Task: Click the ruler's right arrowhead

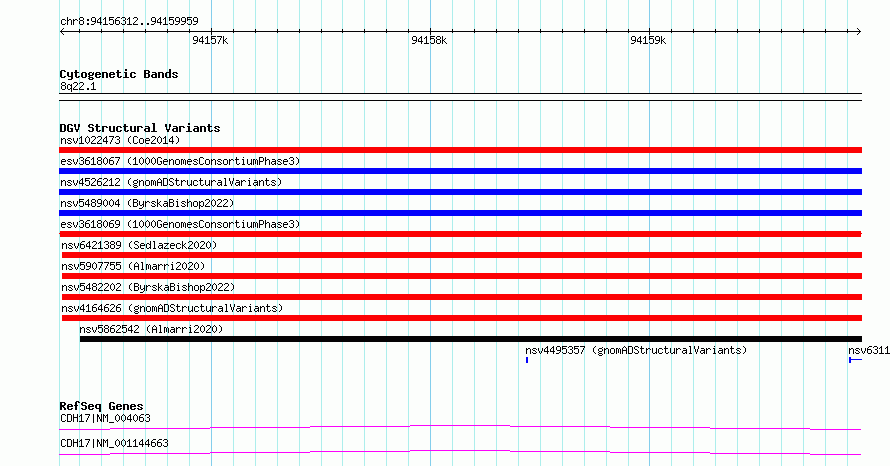Action: (859, 32)
